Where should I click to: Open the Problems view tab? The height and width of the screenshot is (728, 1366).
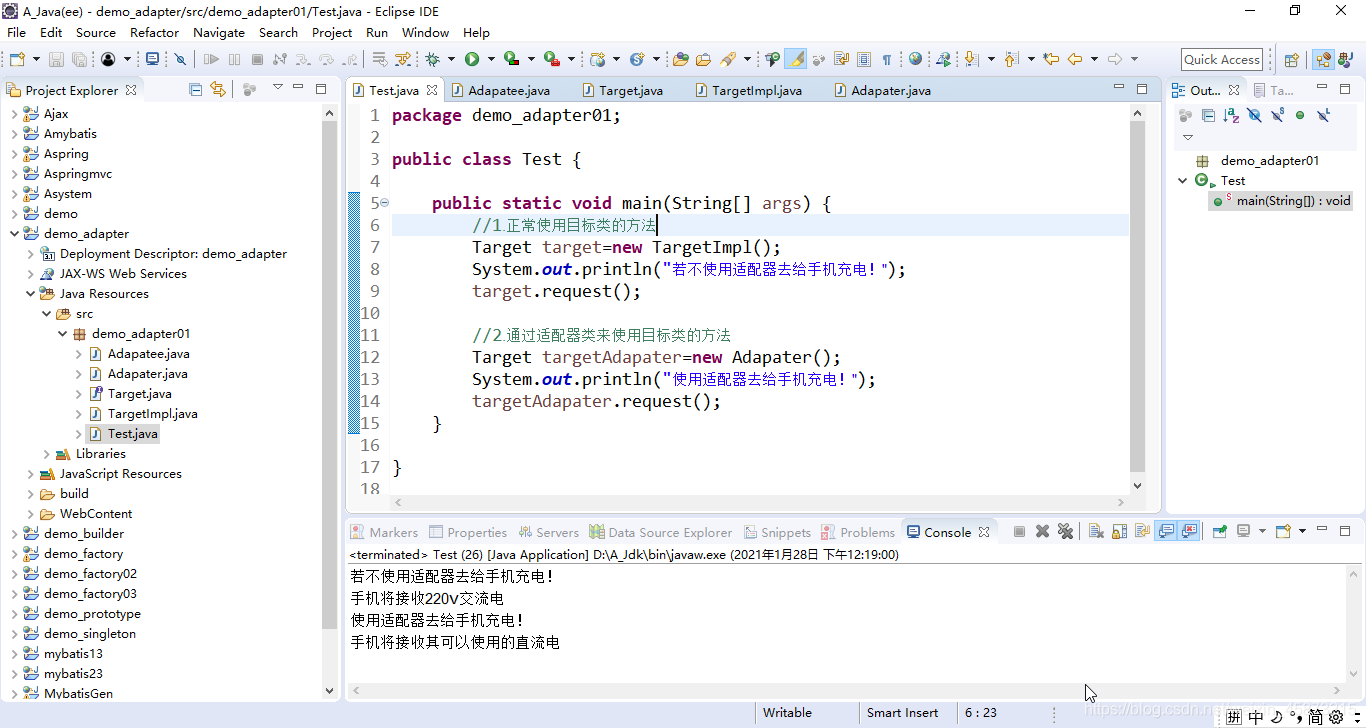pos(857,532)
